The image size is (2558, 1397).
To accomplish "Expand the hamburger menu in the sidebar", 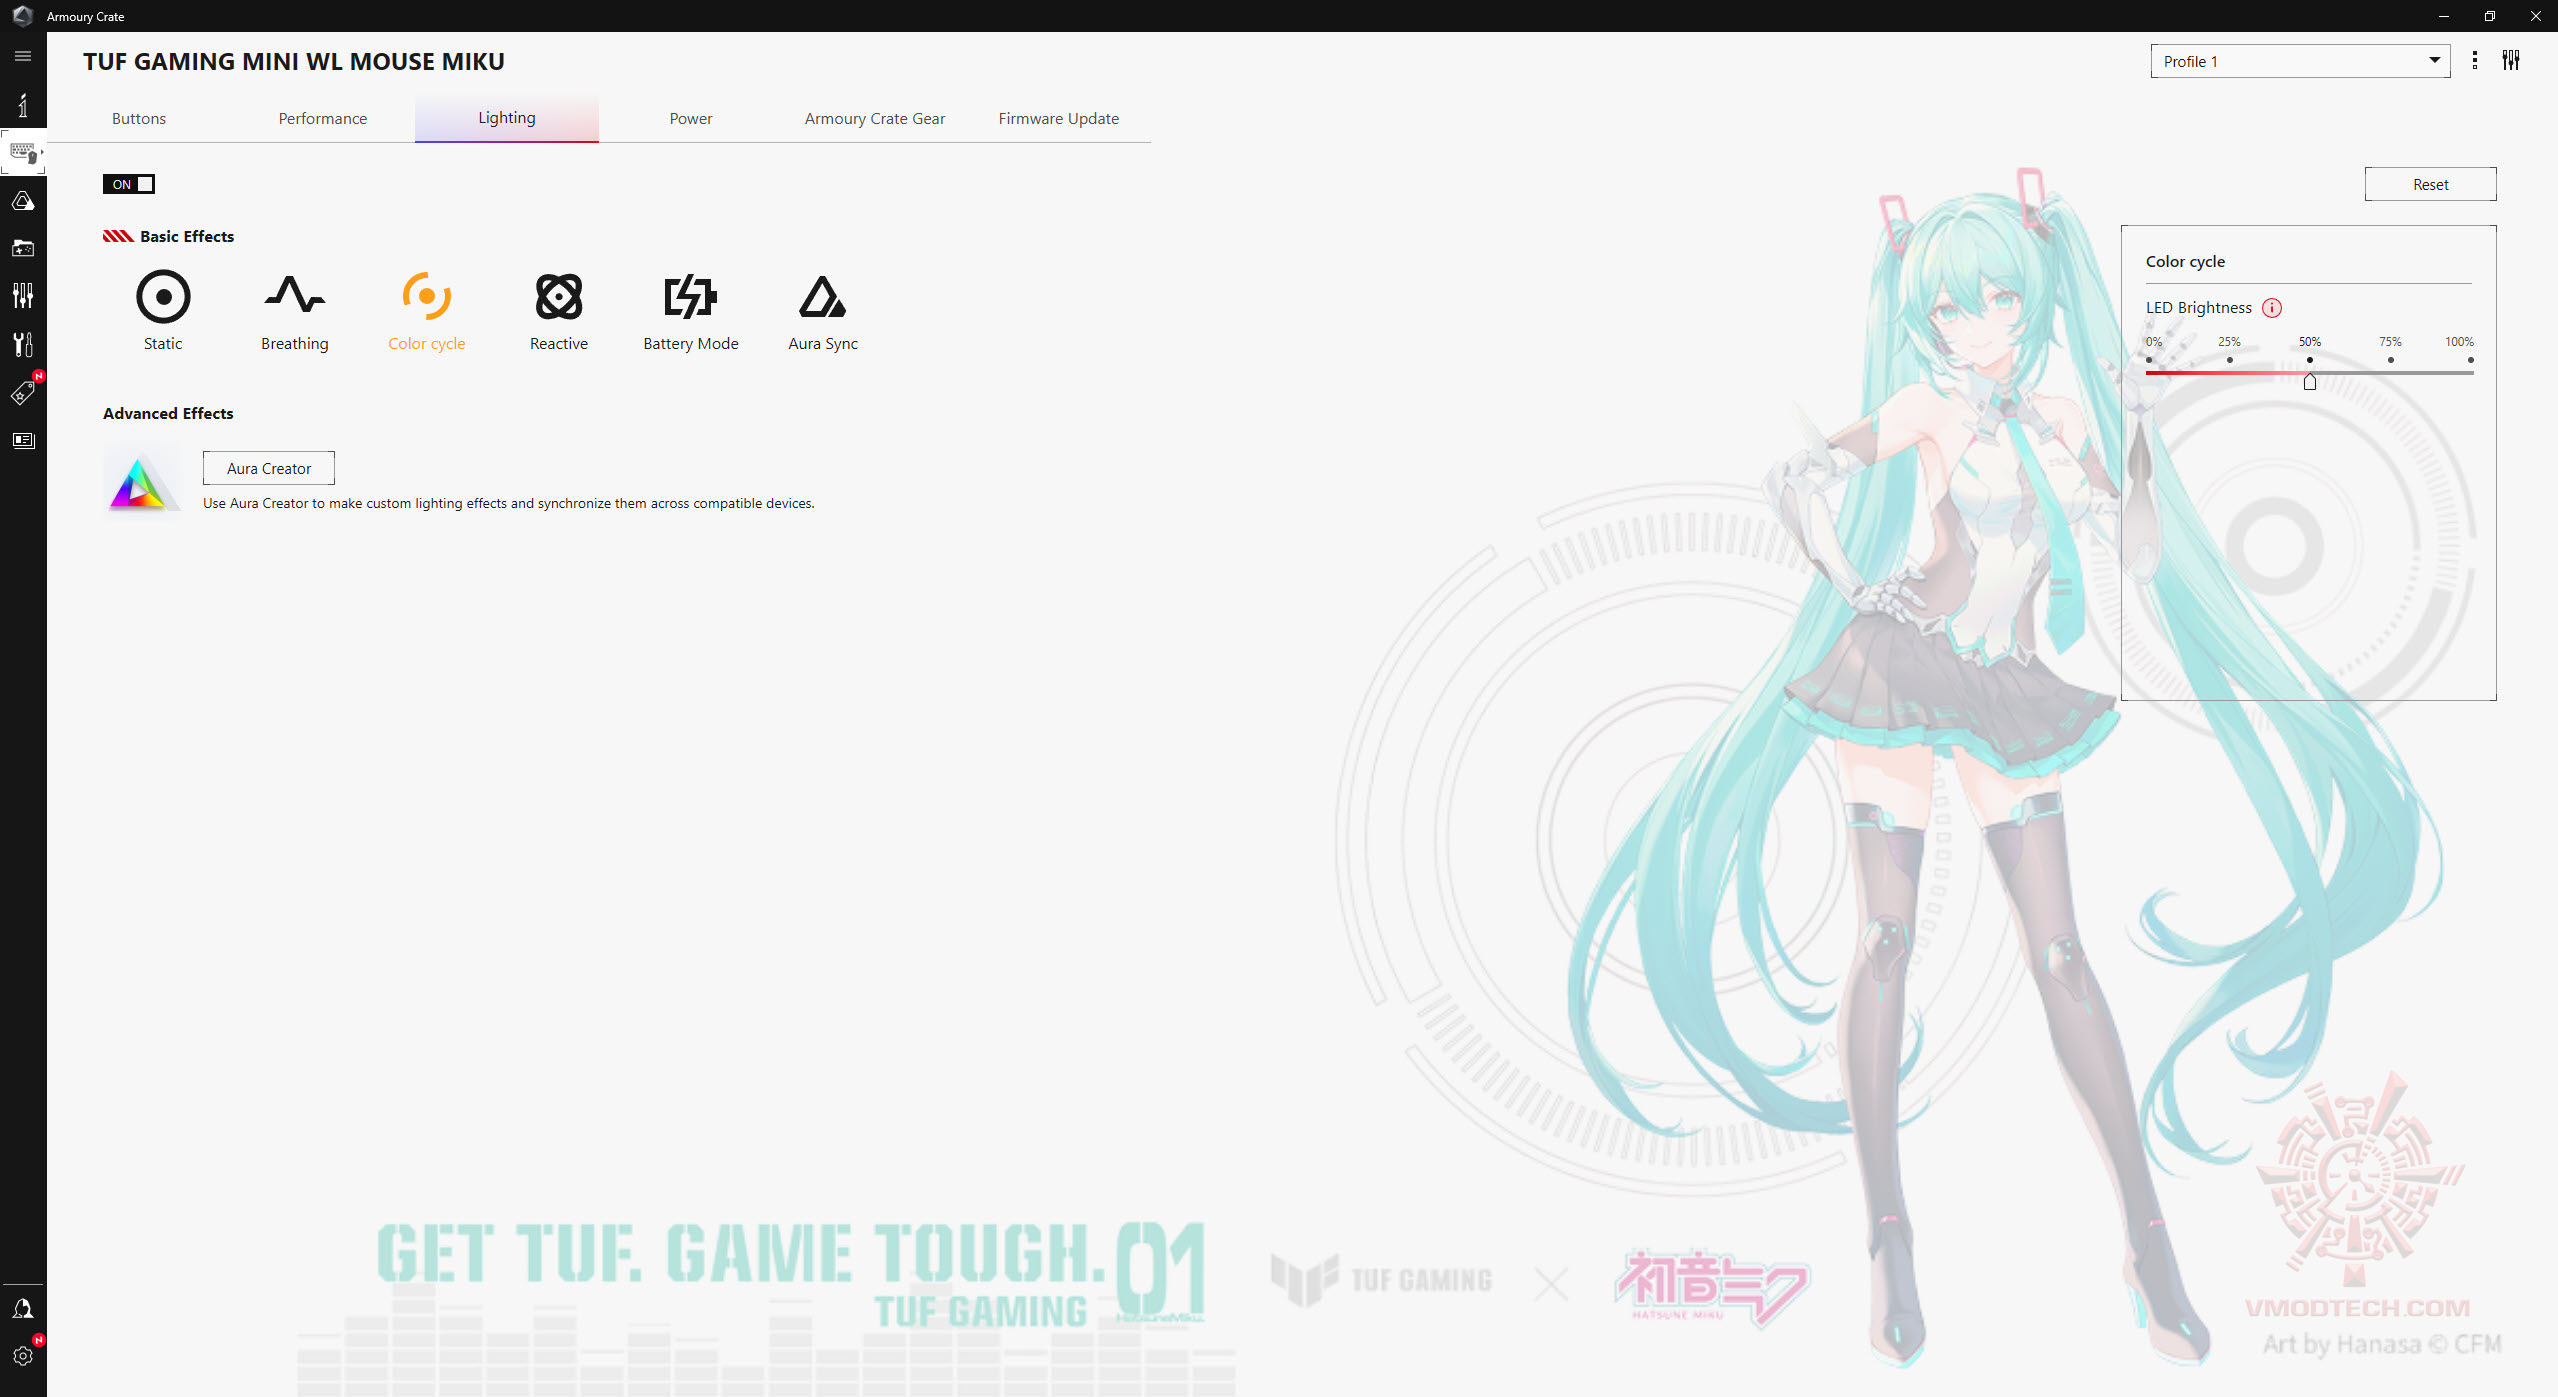I will (23, 56).
